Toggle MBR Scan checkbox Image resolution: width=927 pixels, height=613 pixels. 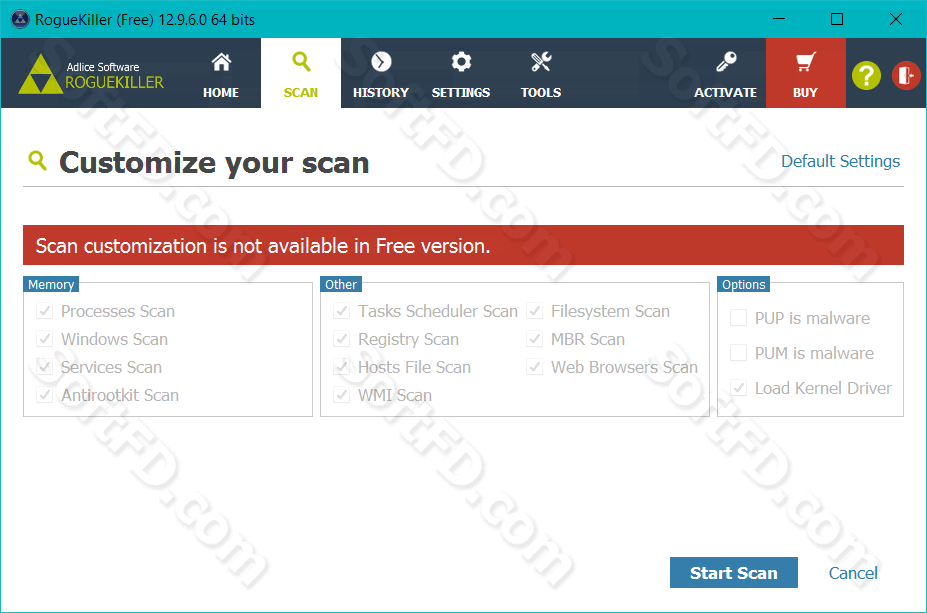[534, 339]
